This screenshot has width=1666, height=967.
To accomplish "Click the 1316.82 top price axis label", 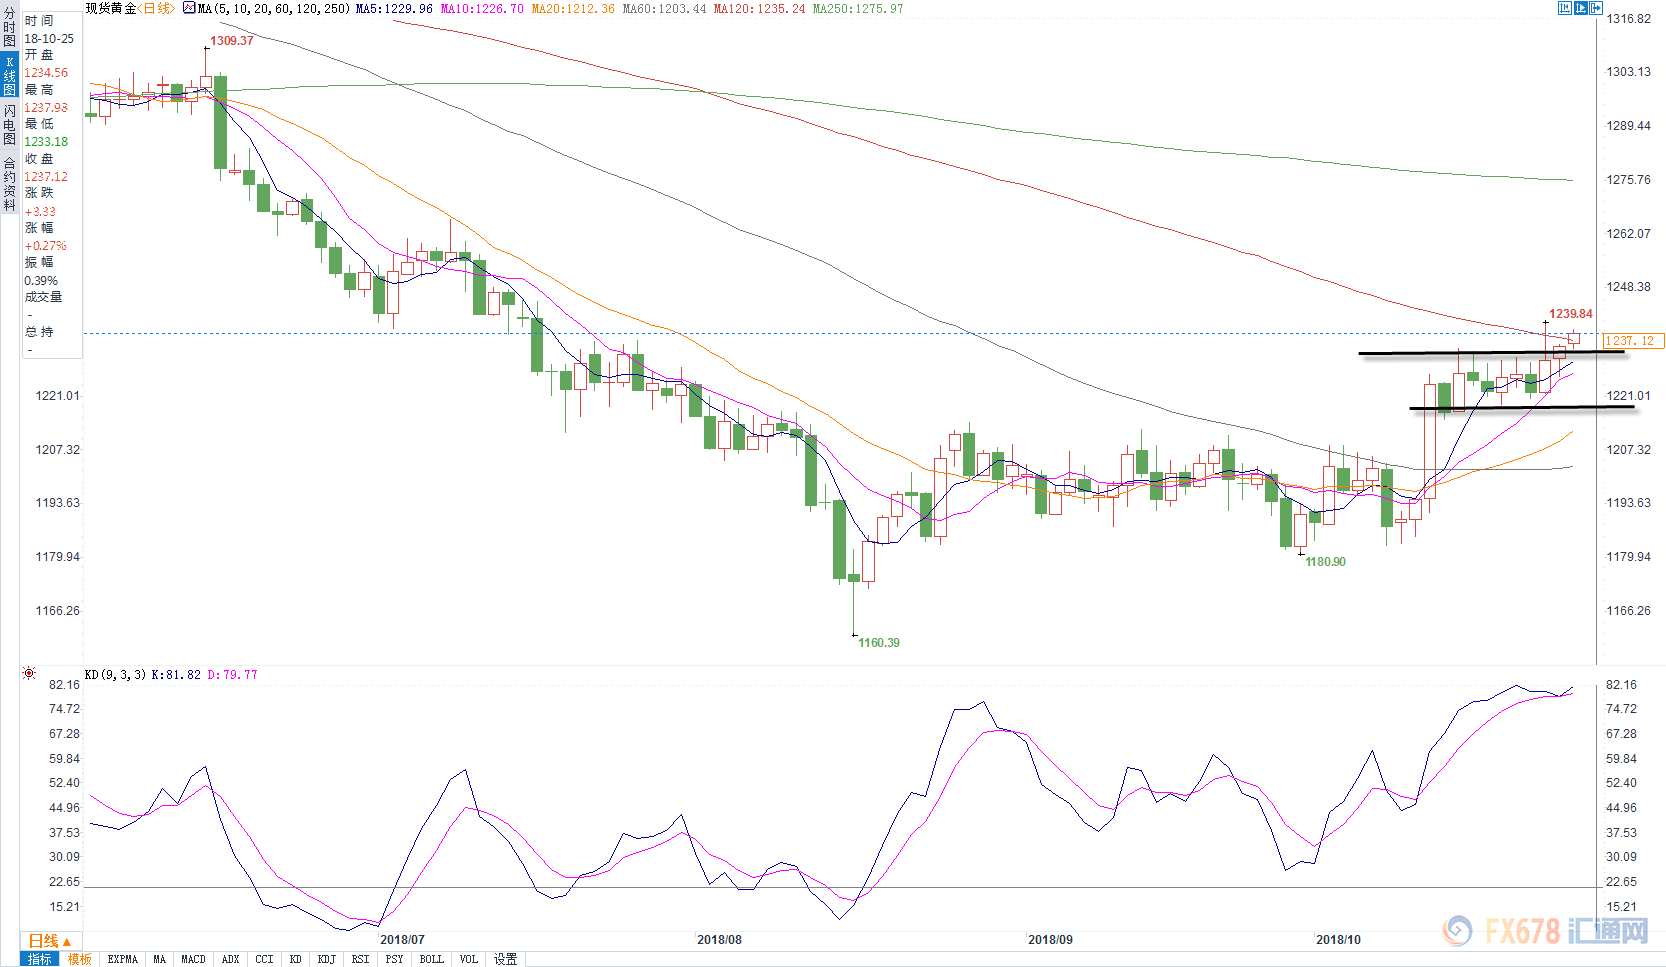I will point(1628,19).
